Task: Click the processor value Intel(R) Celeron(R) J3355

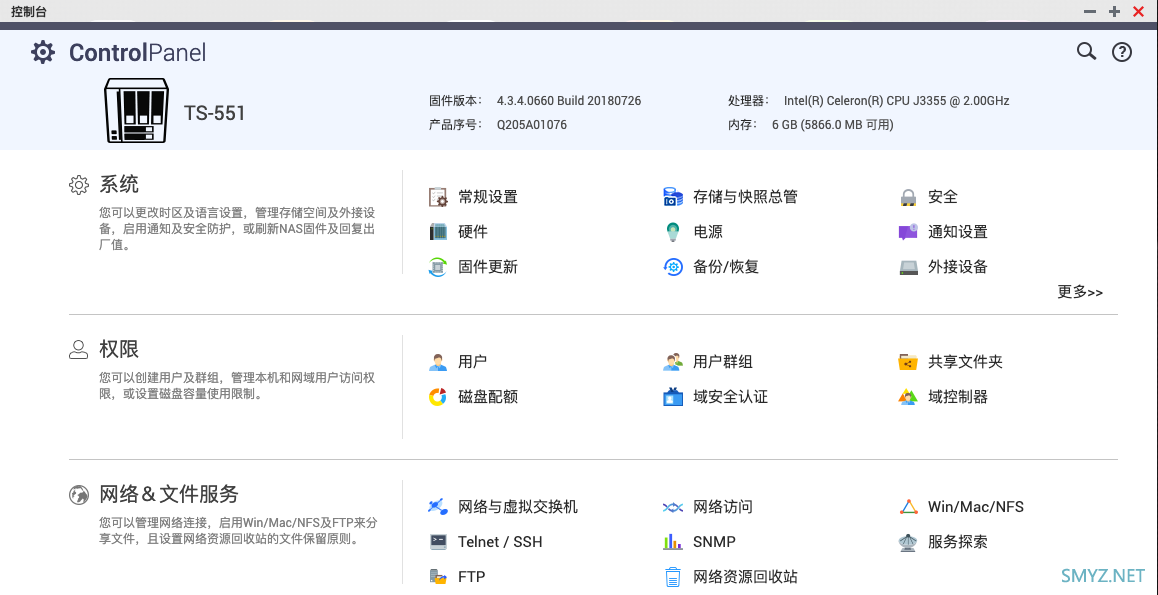Action: (x=897, y=100)
